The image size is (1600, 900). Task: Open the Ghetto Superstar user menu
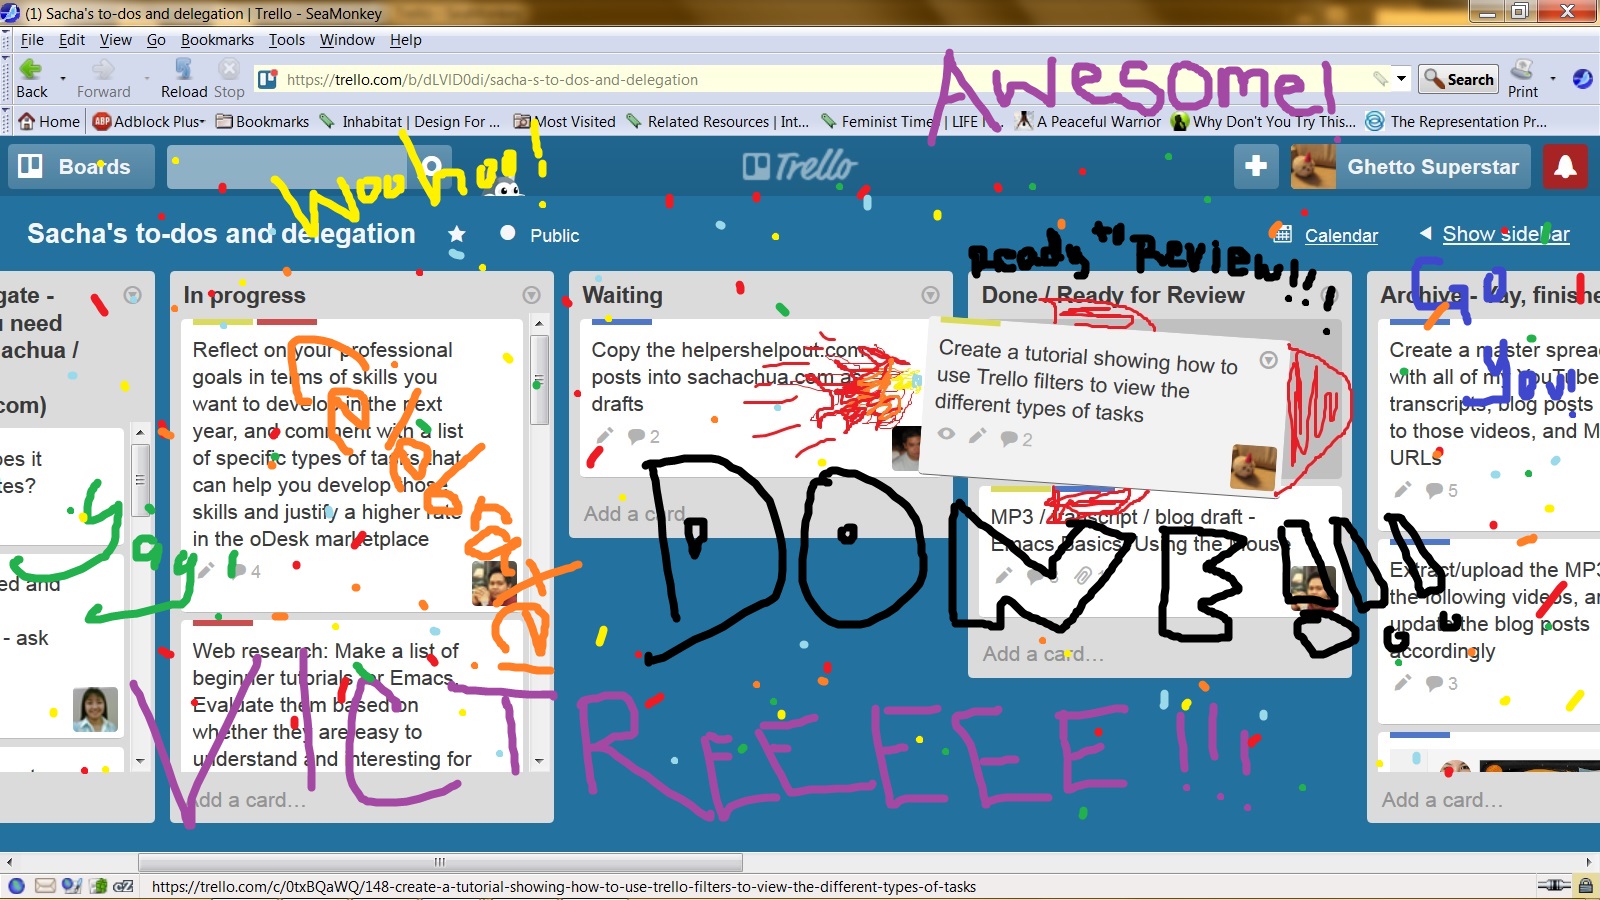tap(1410, 166)
